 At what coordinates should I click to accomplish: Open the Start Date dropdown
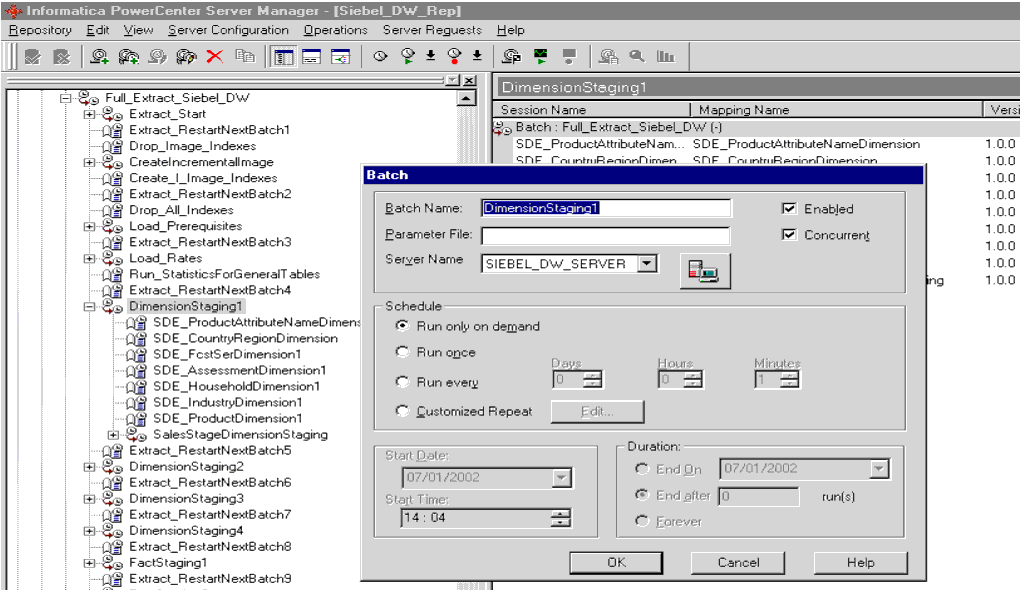[561, 477]
